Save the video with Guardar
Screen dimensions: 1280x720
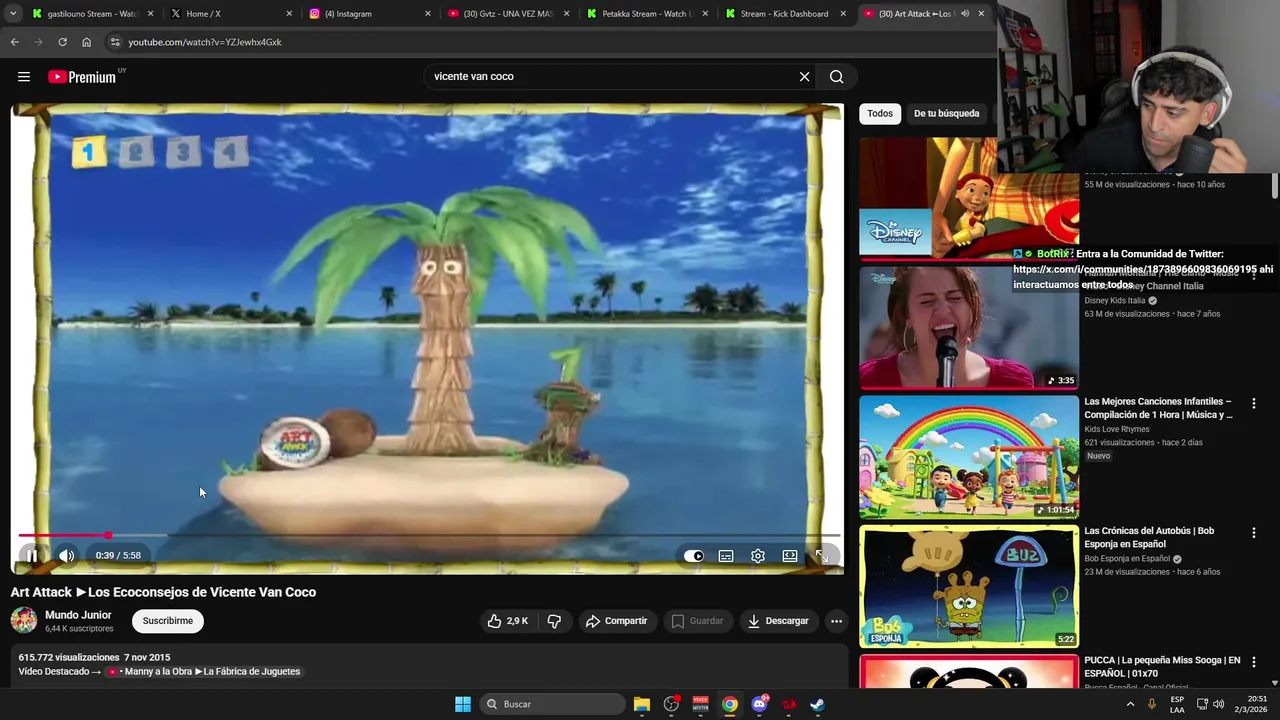[697, 621]
